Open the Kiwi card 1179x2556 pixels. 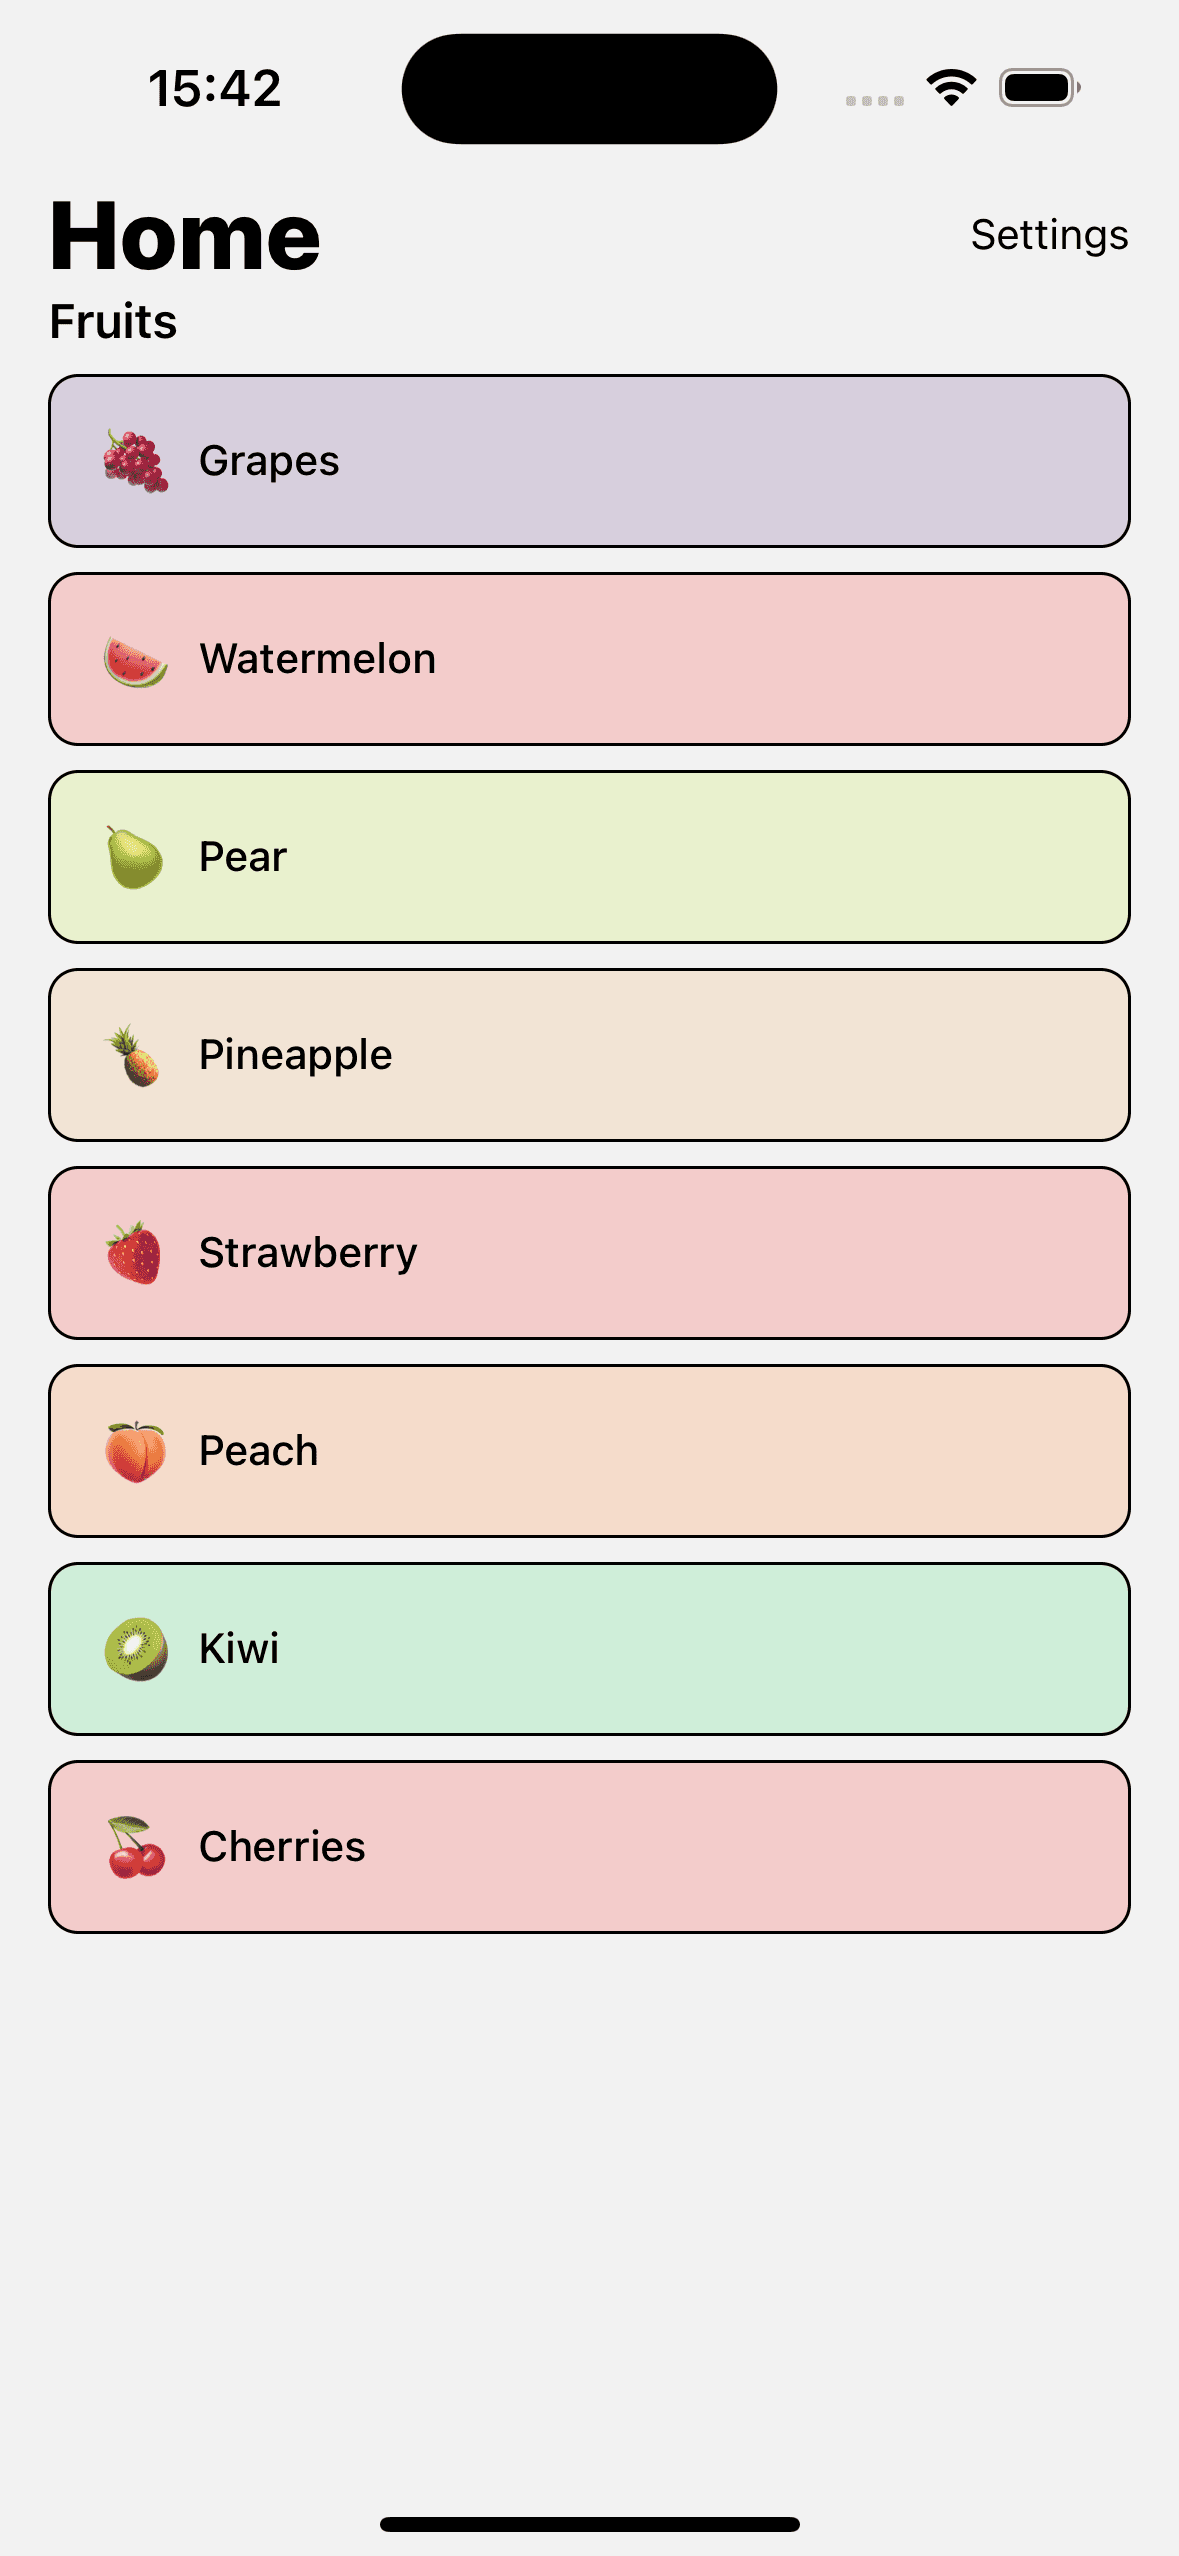click(589, 1649)
